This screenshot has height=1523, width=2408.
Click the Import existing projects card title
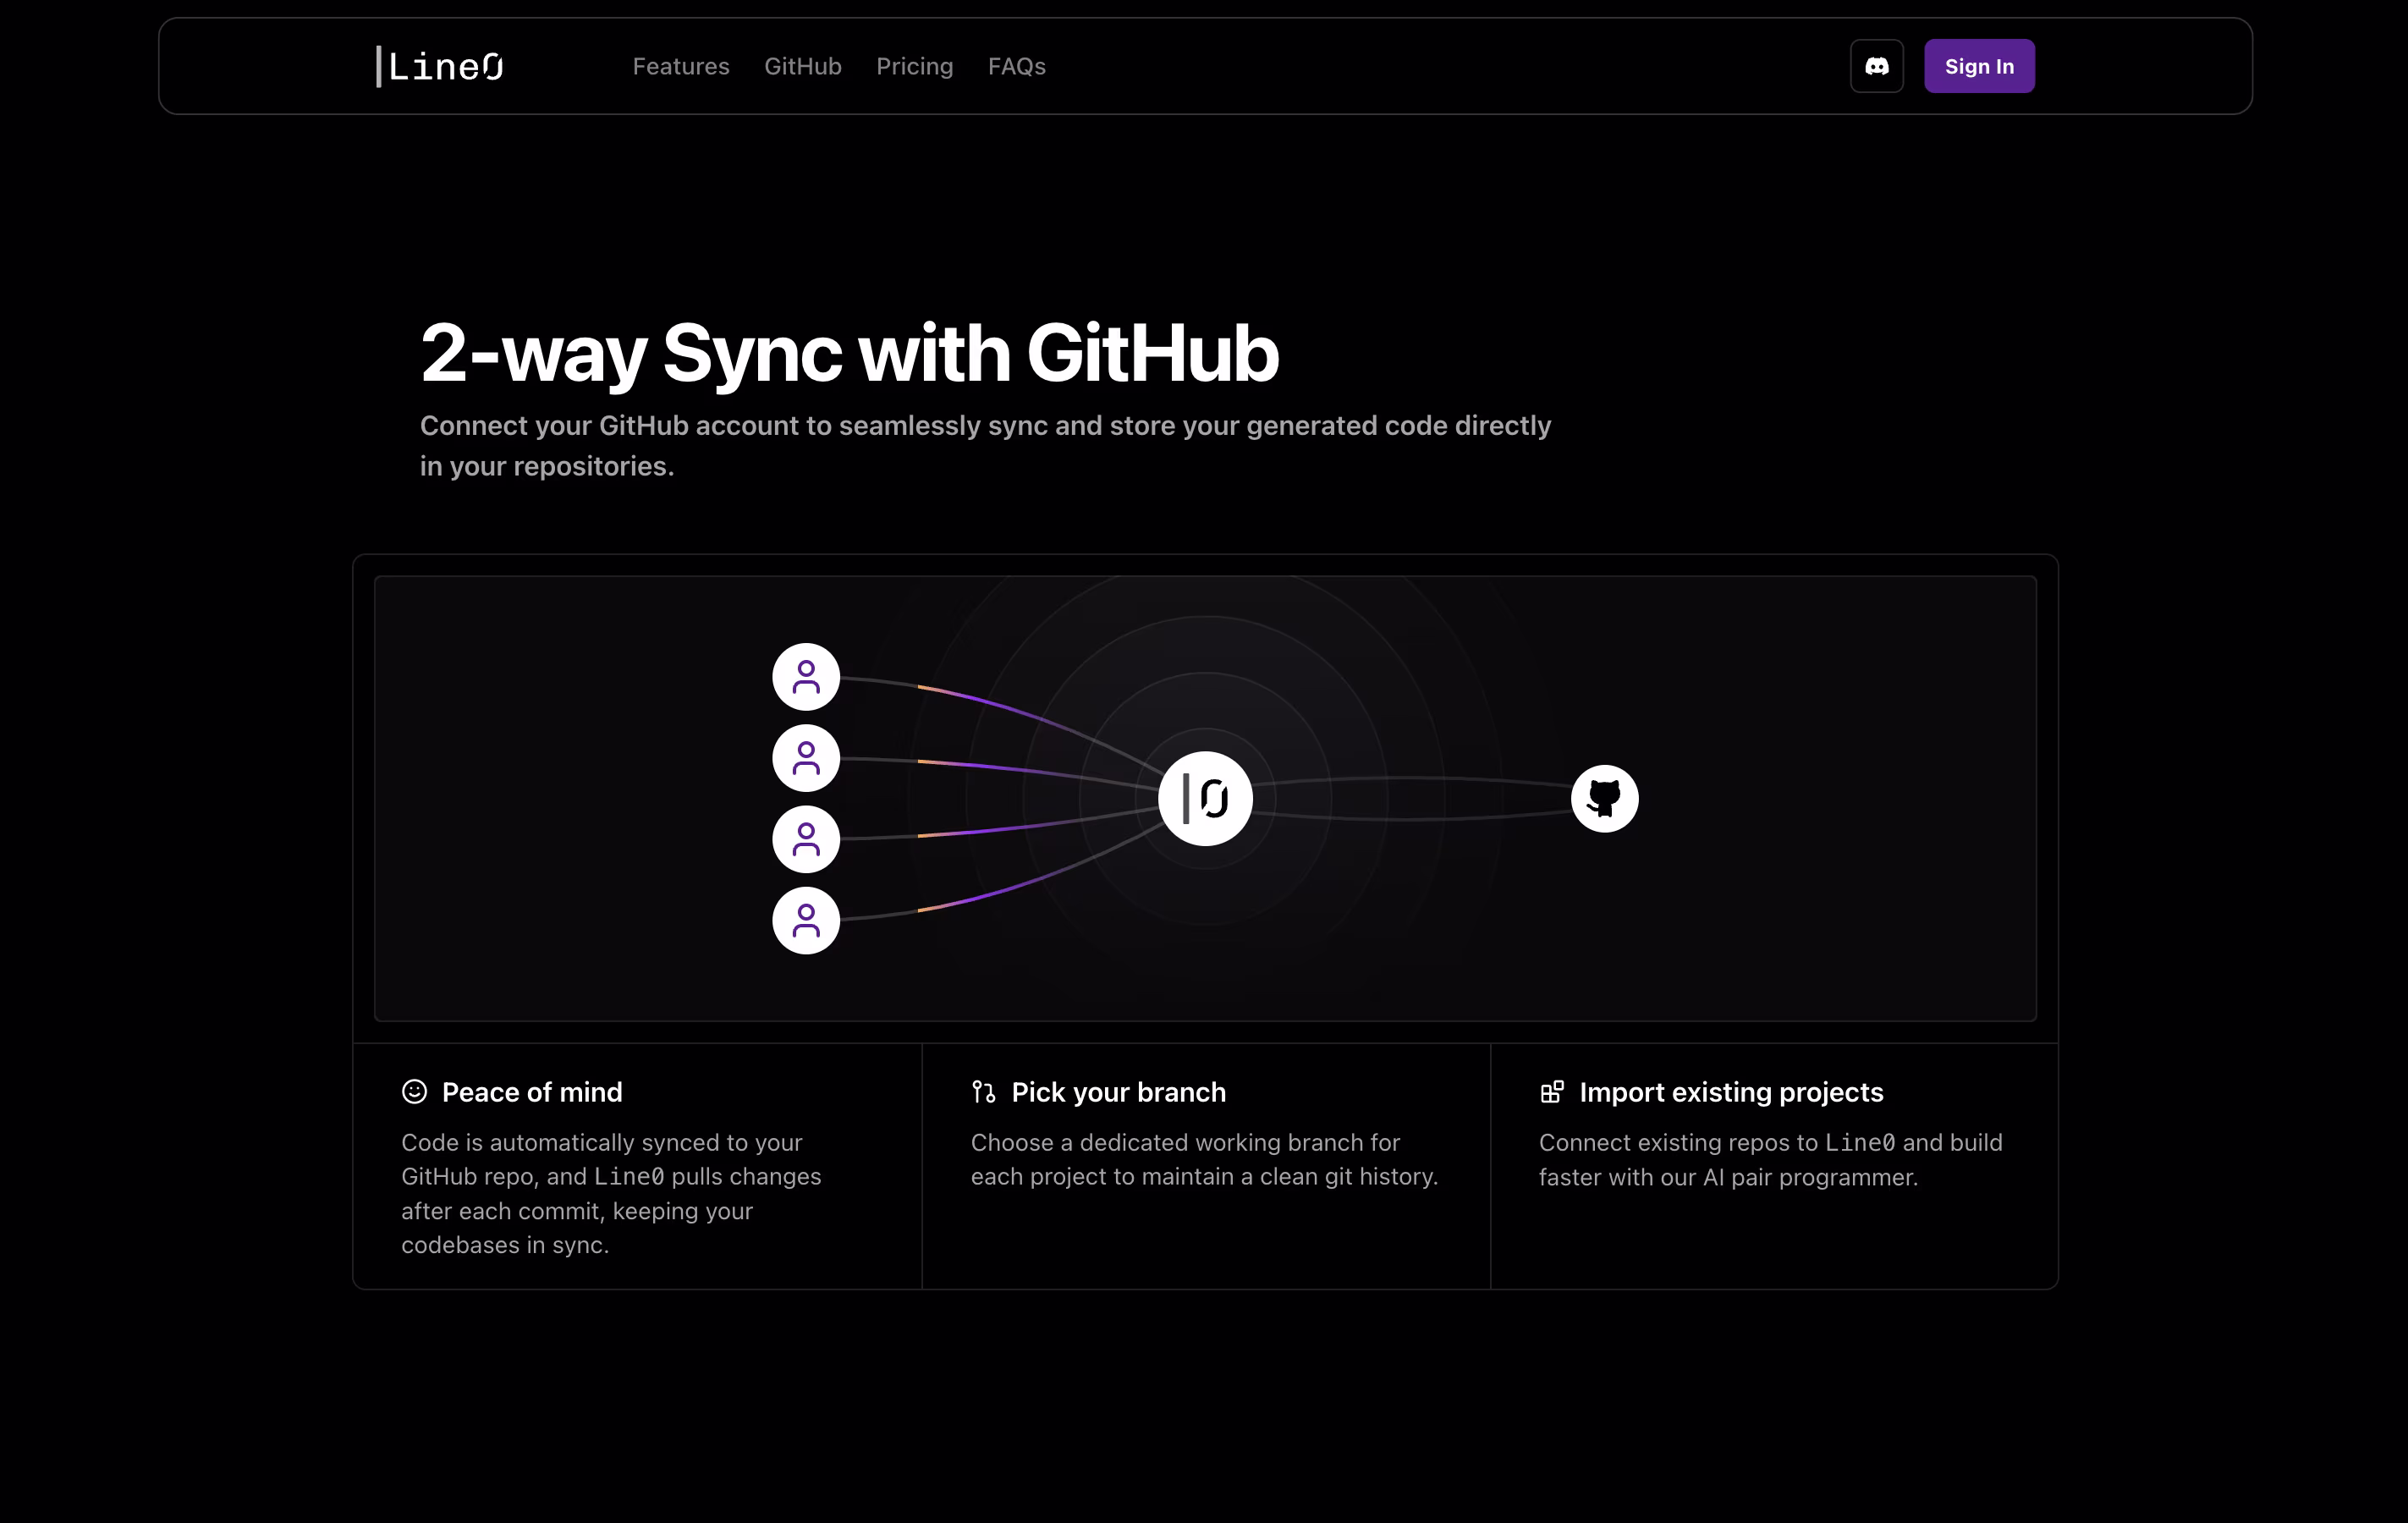pos(1730,1092)
